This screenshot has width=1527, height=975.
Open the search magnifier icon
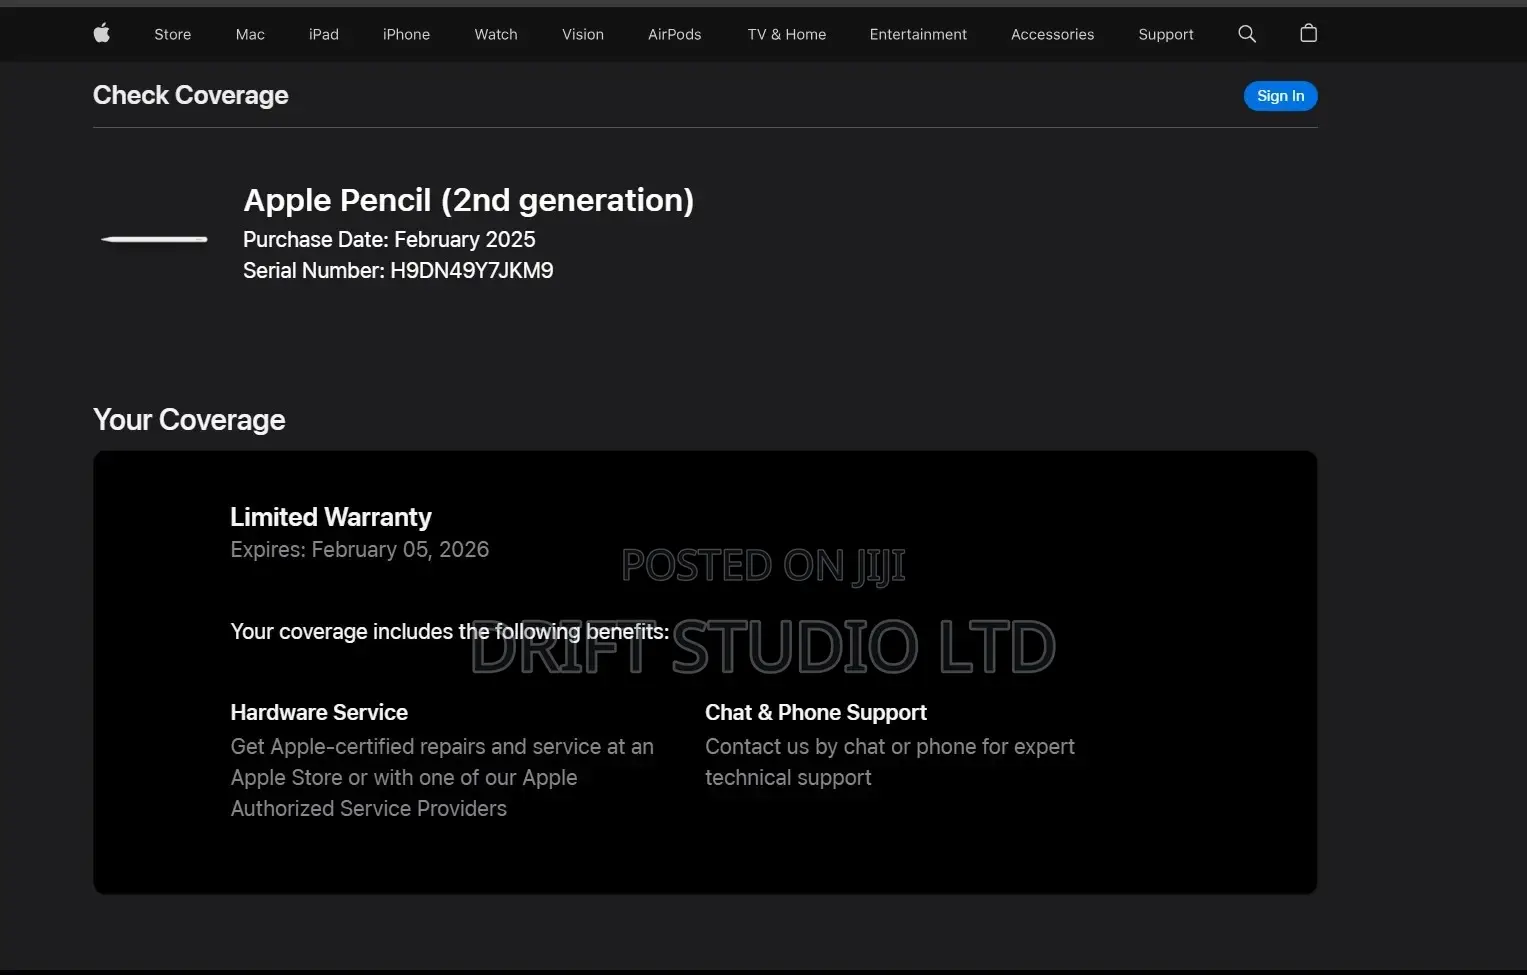tap(1247, 34)
